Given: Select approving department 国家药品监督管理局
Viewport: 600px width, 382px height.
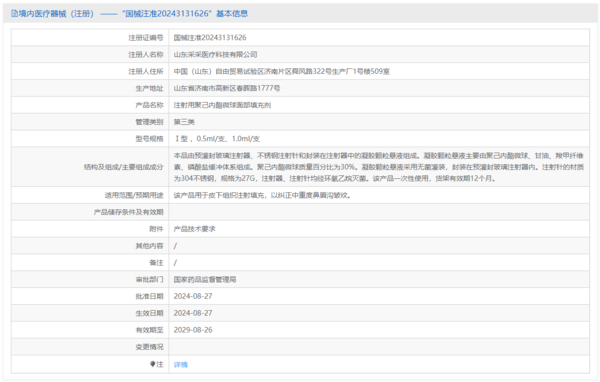Looking at the screenshot, I should [205, 279].
